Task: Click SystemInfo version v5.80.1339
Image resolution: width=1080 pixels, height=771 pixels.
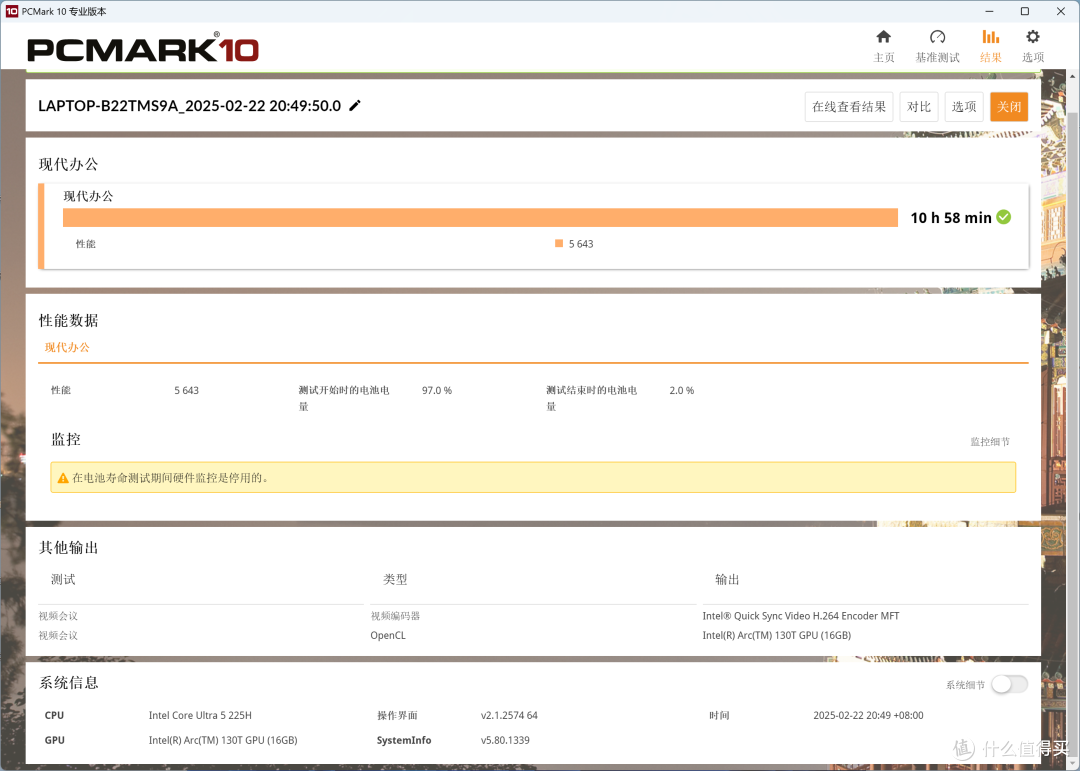Action: [505, 740]
